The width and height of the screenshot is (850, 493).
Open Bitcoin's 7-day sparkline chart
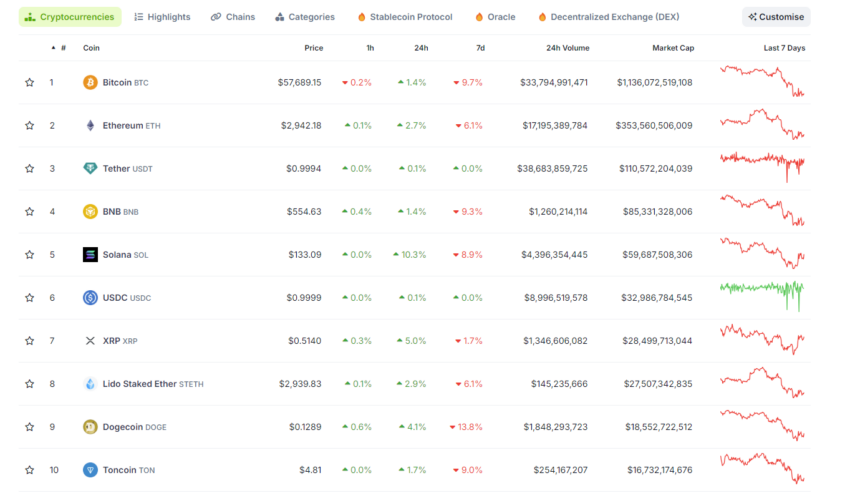762,81
